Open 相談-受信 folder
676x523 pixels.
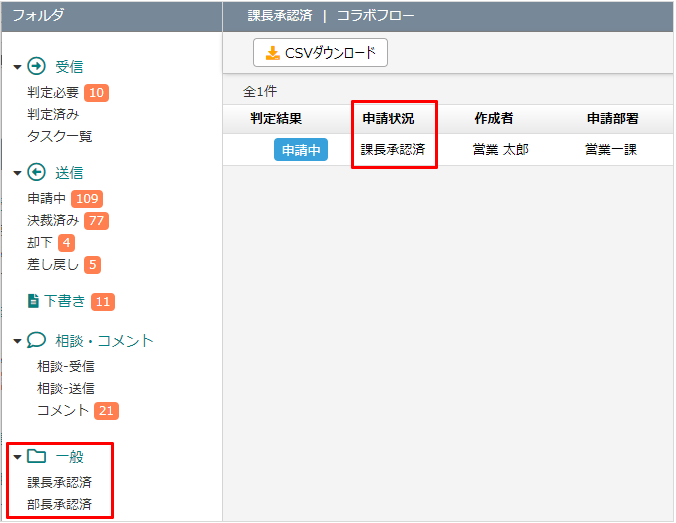click(x=66, y=366)
